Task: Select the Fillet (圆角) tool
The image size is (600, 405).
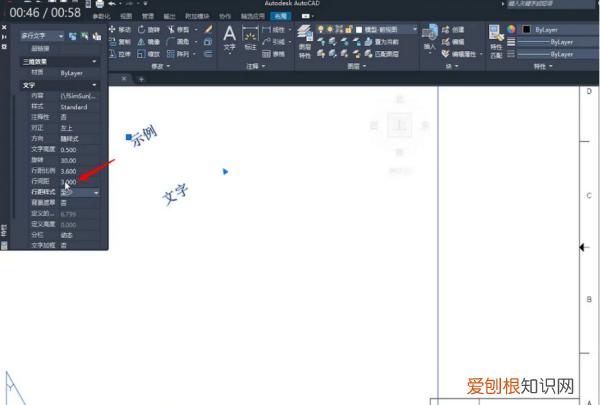Action: click(178, 41)
